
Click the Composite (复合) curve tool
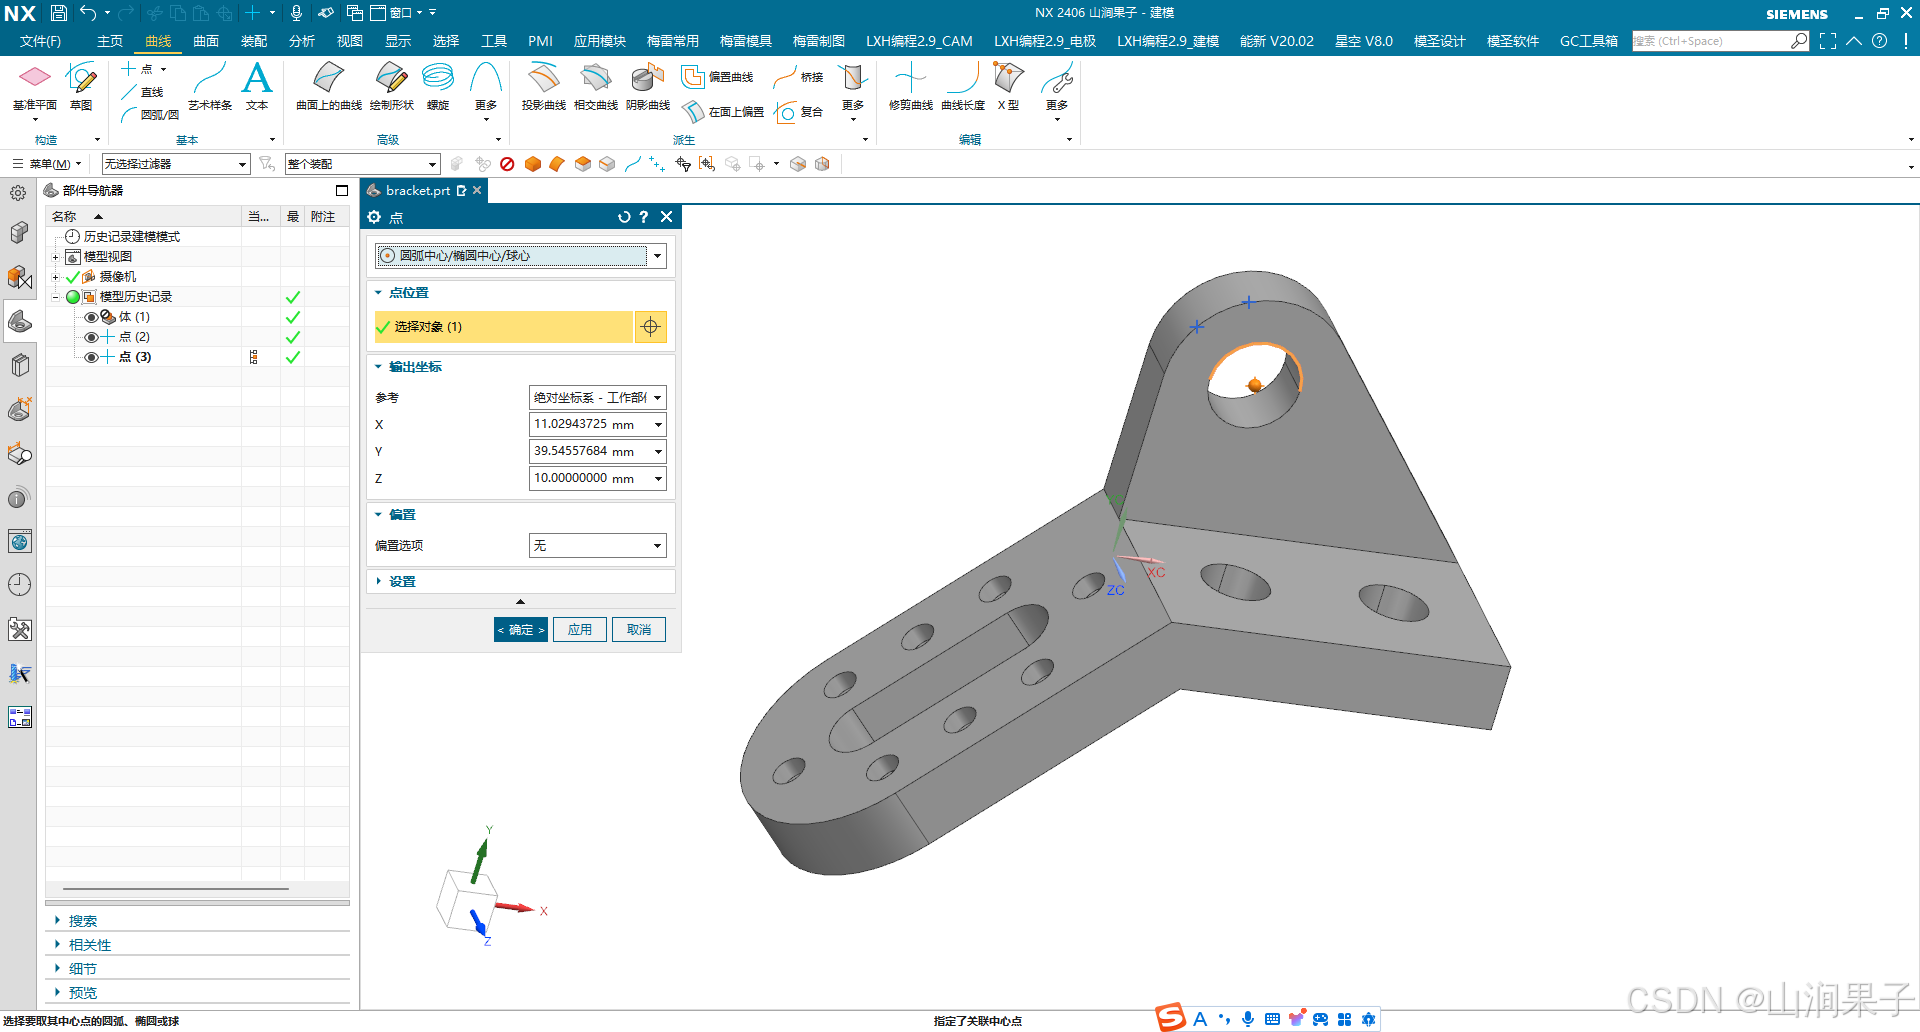799,112
